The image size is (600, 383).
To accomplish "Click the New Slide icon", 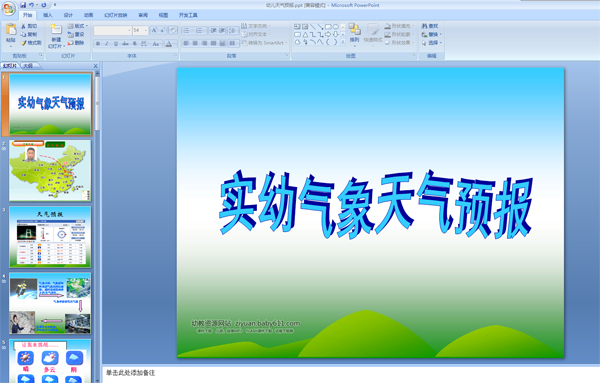I will point(56,29).
